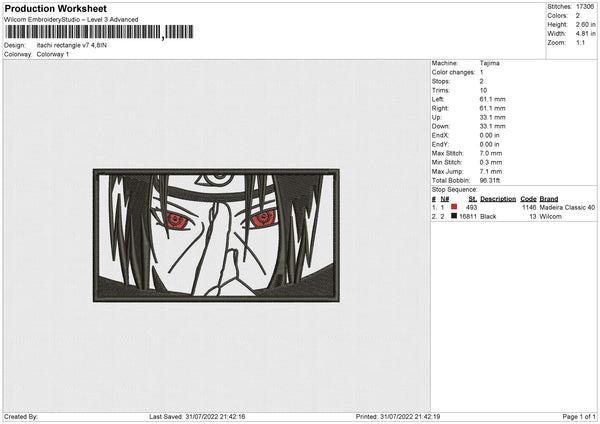Click the Right value '61.1 mm'
This screenshot has height=424, width=600.
(x=492, y=109)
